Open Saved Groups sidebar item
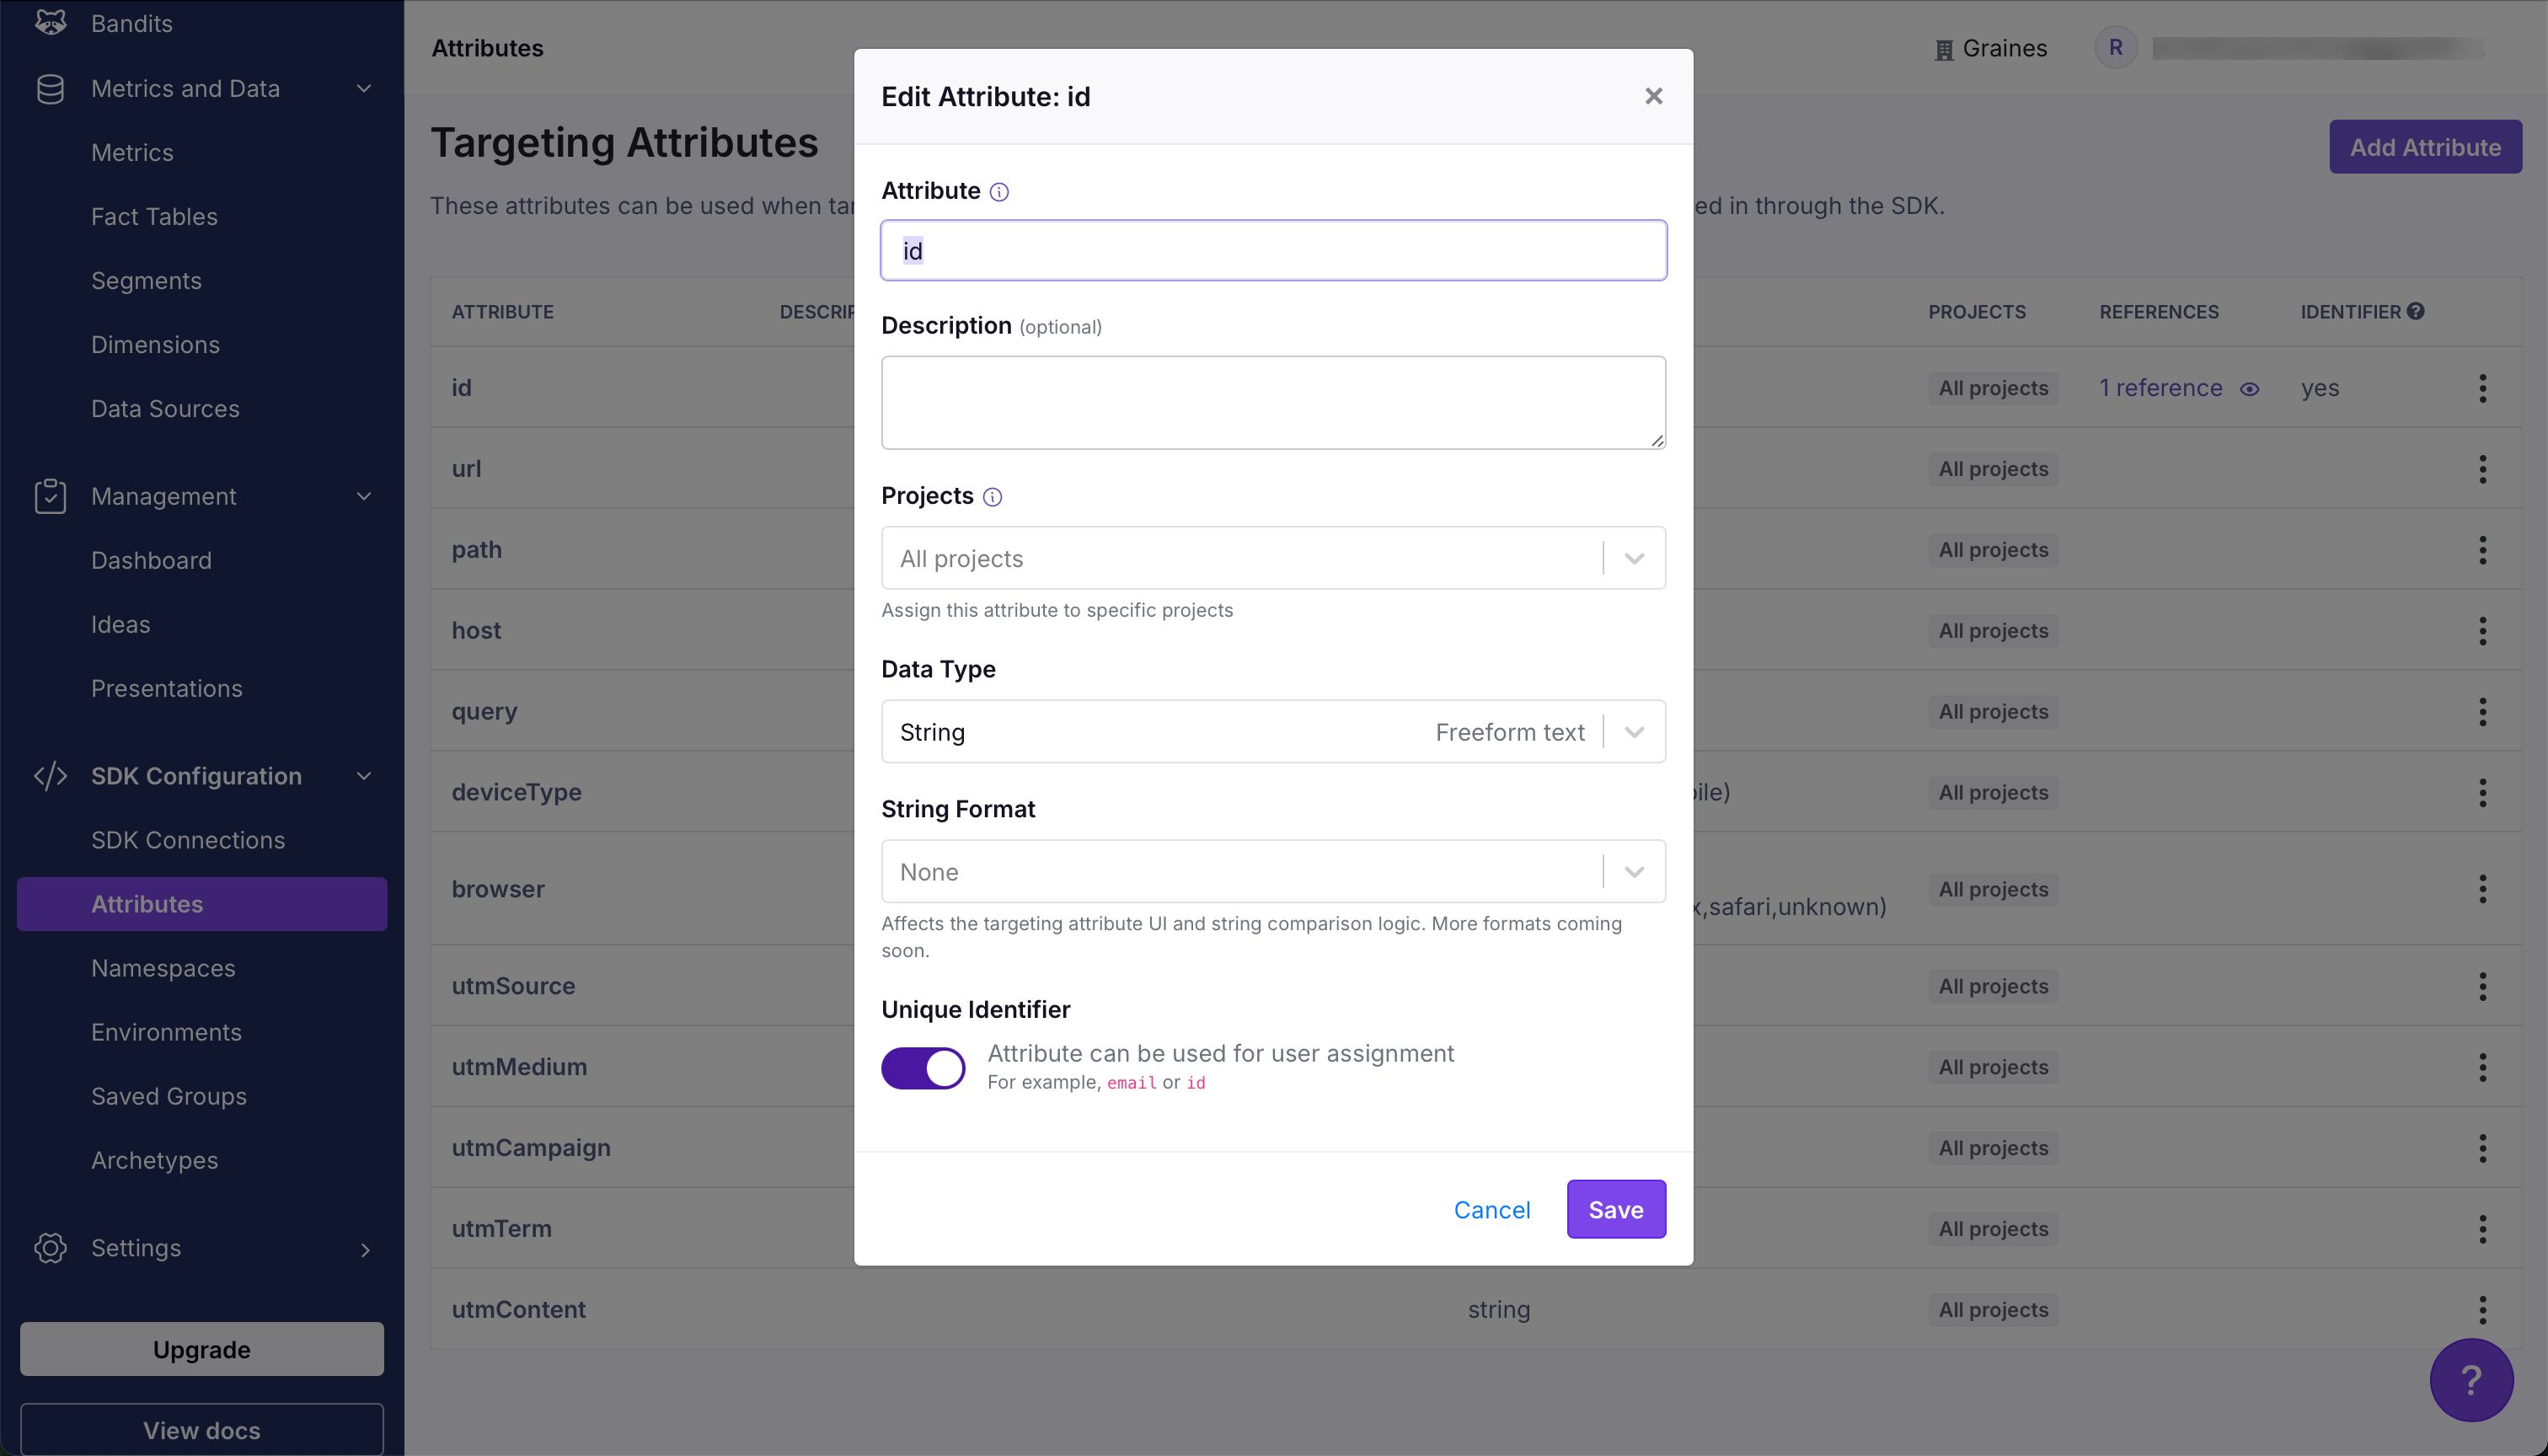Image resolution: width=2548 pixels, height=1456 pixels. (x=168, y=1096)
